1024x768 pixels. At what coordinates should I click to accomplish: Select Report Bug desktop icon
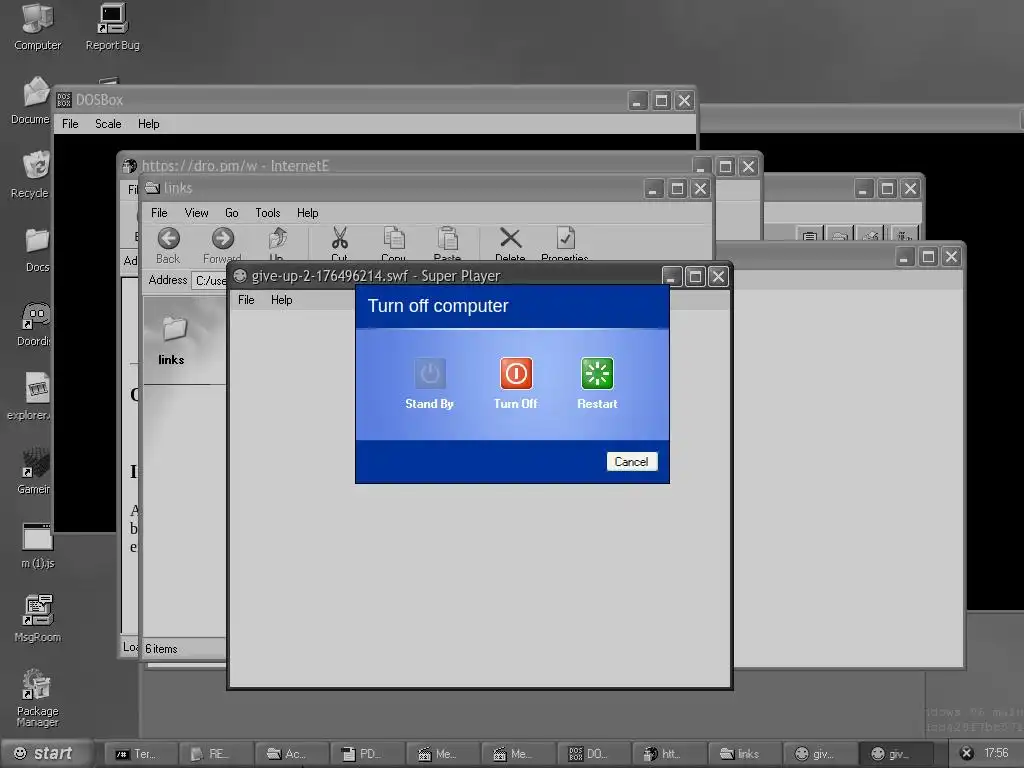[x=112, y=26]
